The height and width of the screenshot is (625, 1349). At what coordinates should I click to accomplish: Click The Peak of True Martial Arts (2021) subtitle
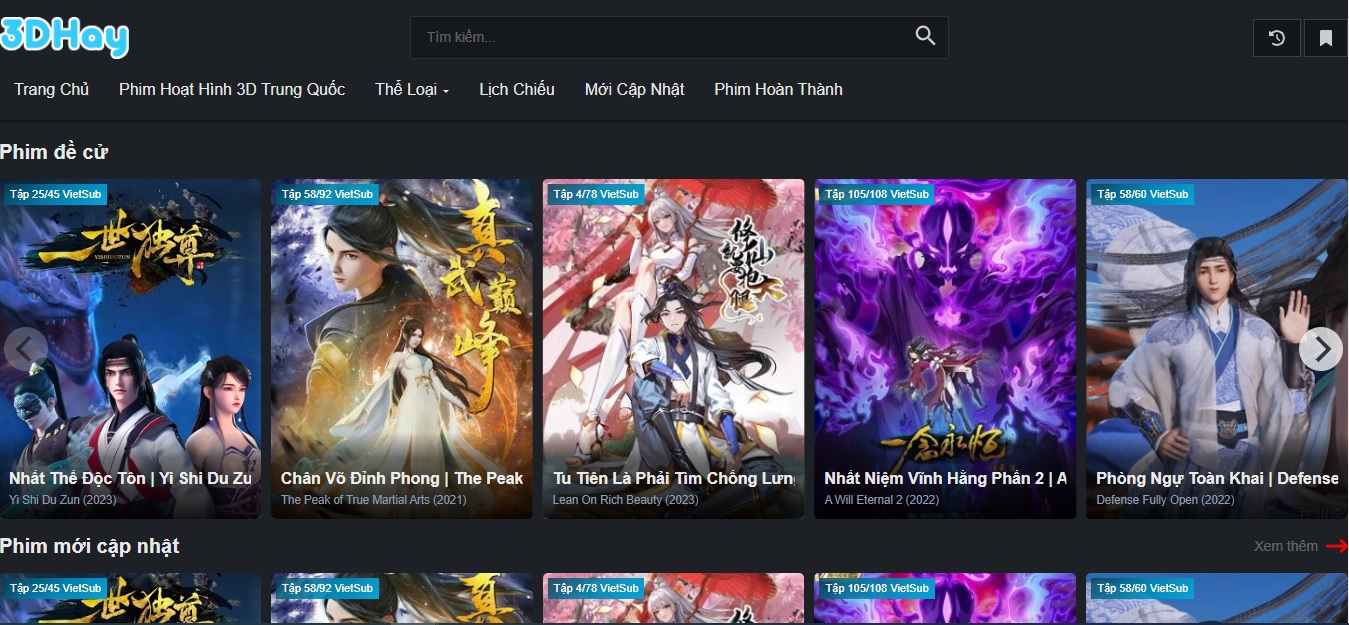click(x=374, y=500)
